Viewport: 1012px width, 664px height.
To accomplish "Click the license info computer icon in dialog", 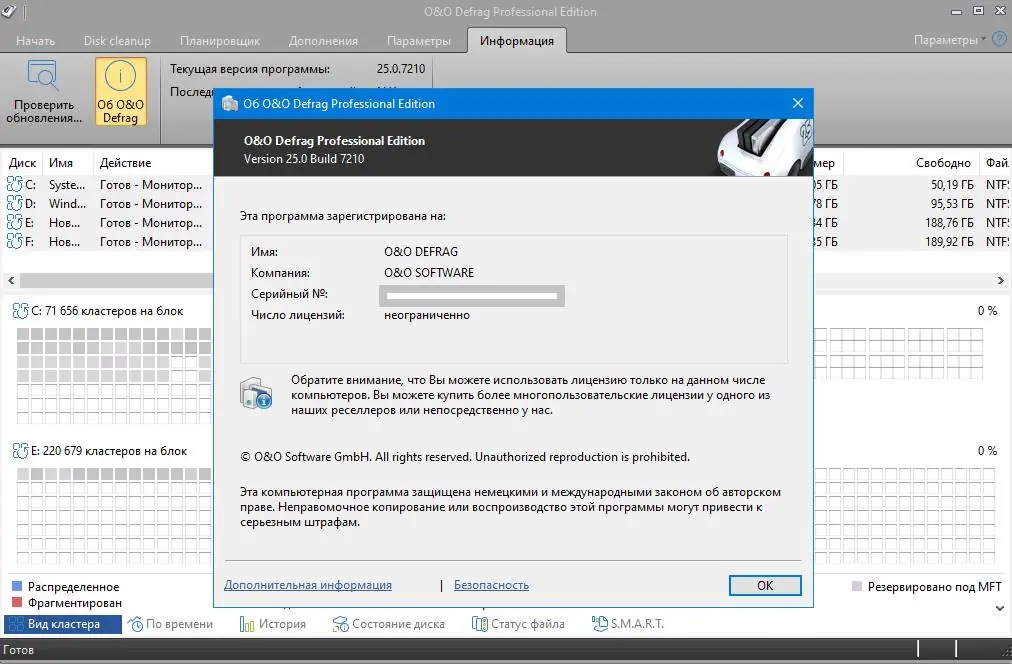I will click(256, 394).
